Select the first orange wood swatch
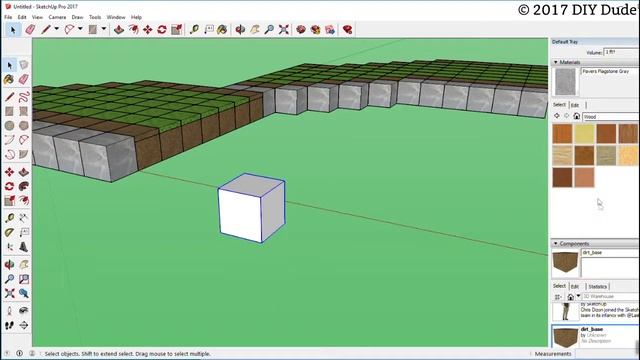 tap(562, 133)
